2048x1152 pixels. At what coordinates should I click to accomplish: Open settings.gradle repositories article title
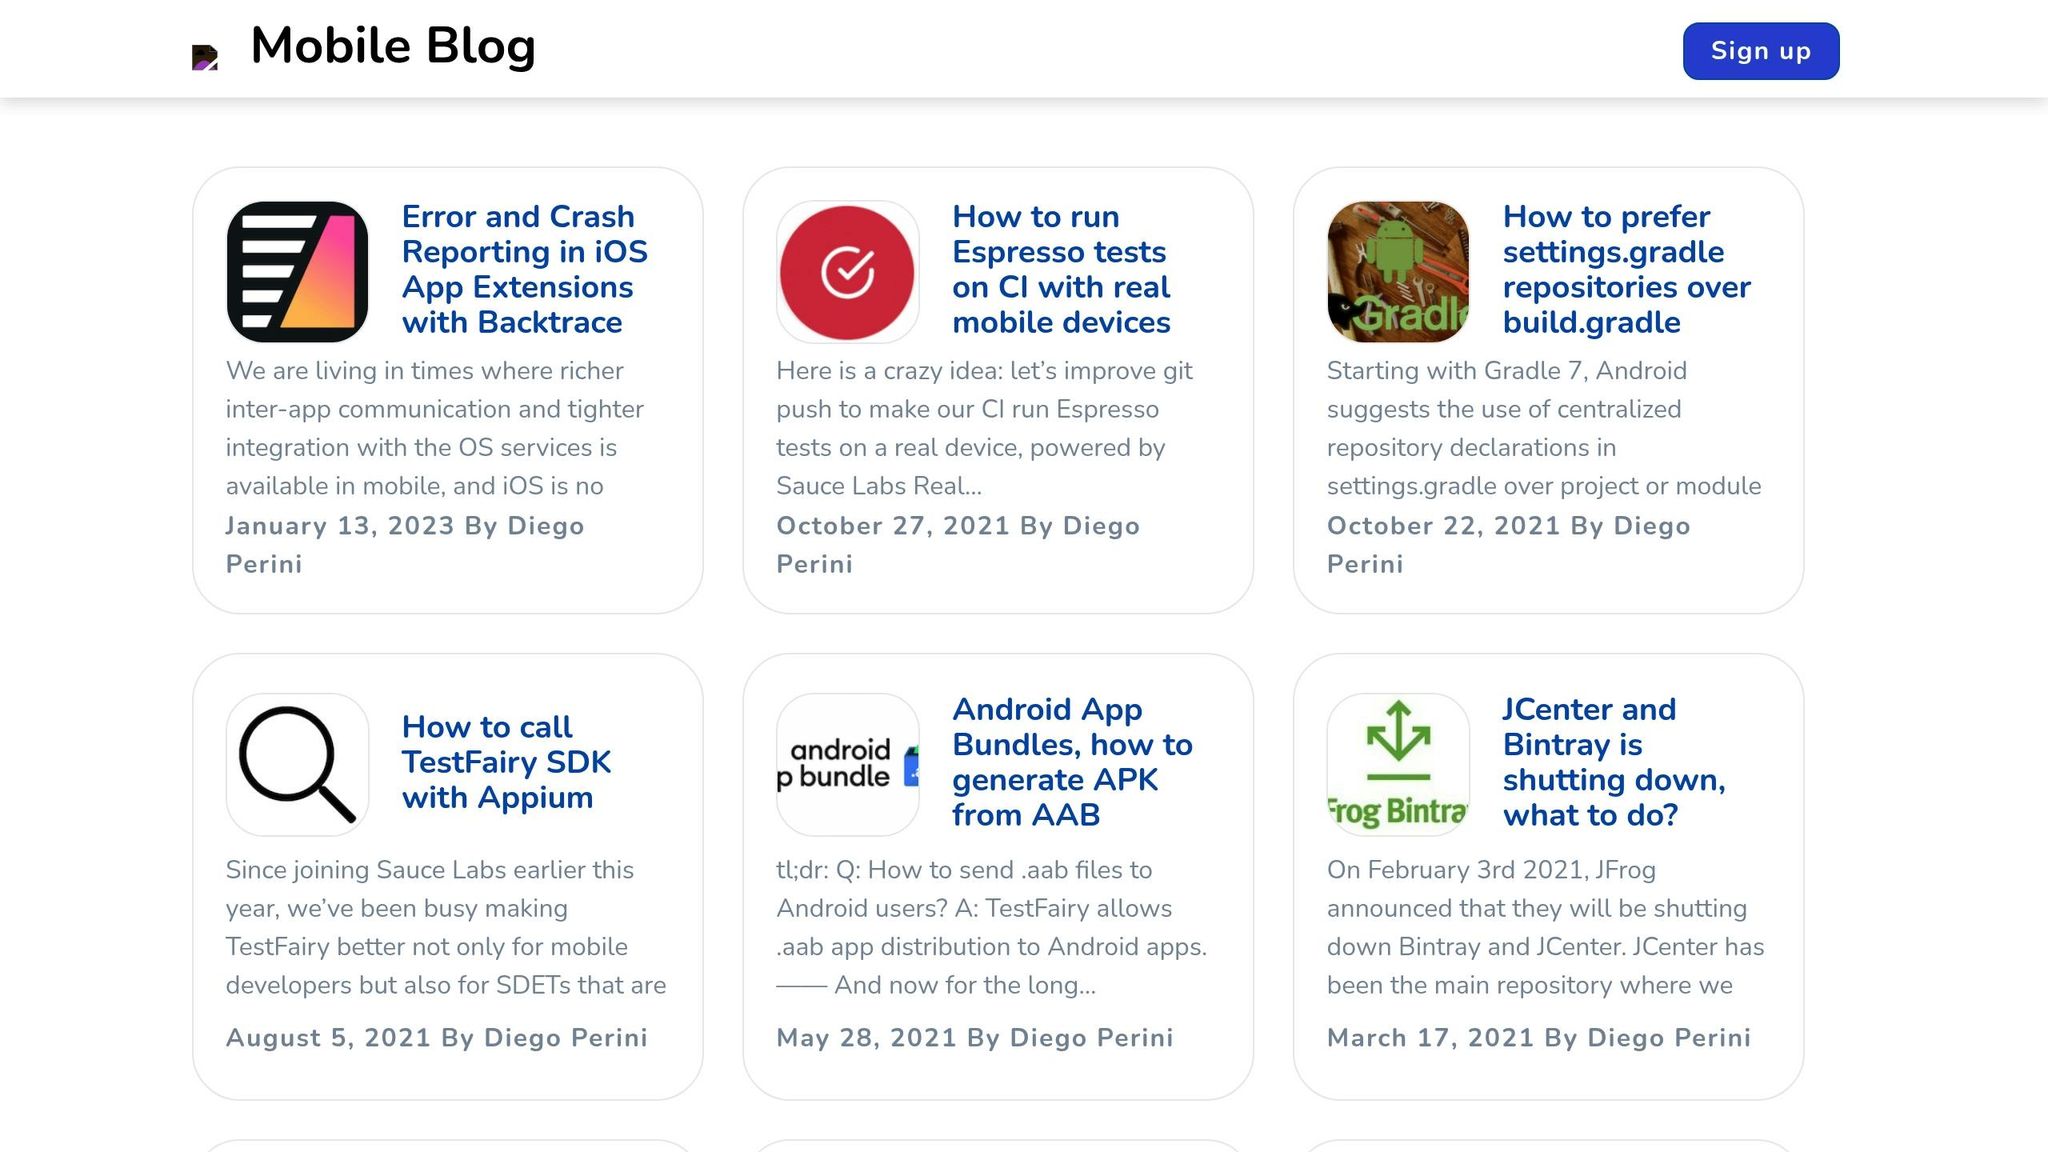tap(1625, 269)
